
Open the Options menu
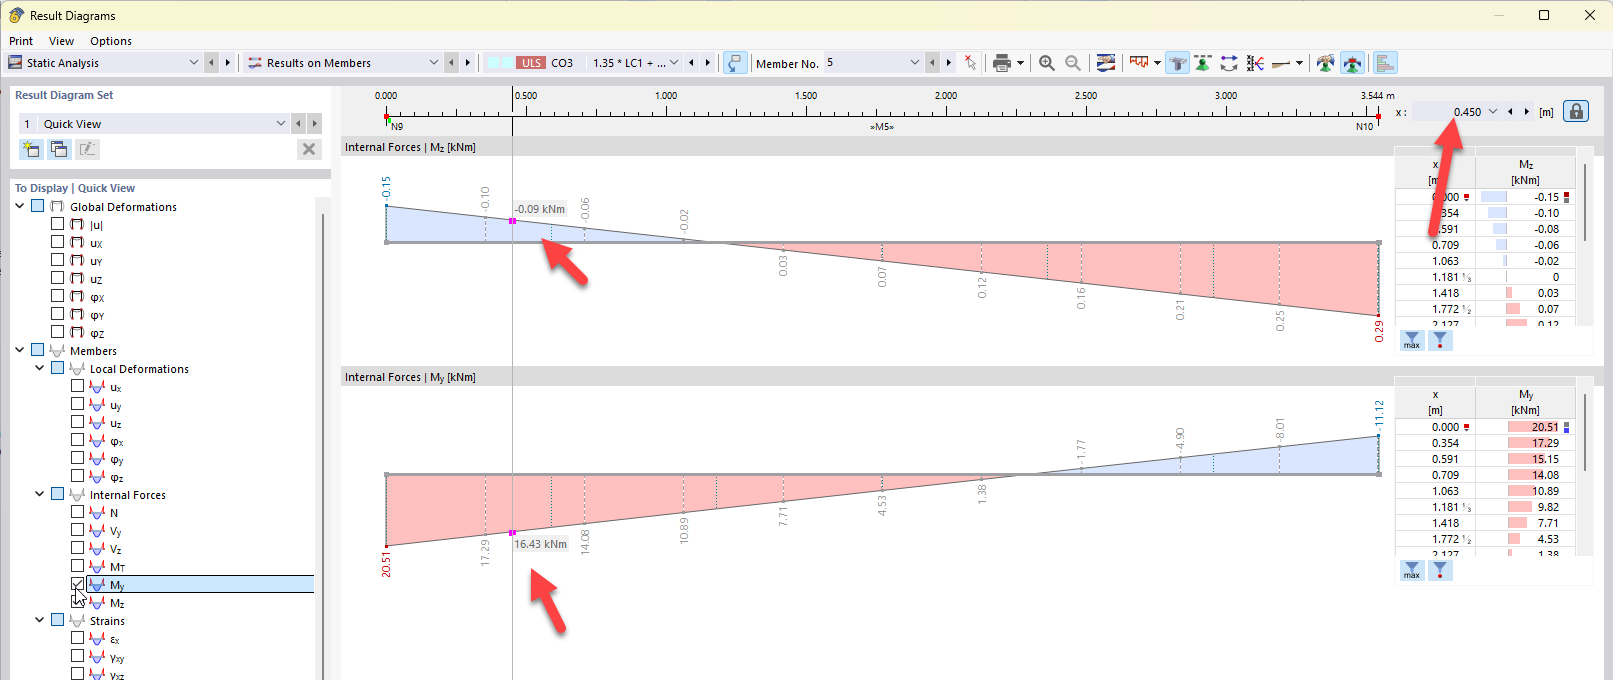(110, 41)
